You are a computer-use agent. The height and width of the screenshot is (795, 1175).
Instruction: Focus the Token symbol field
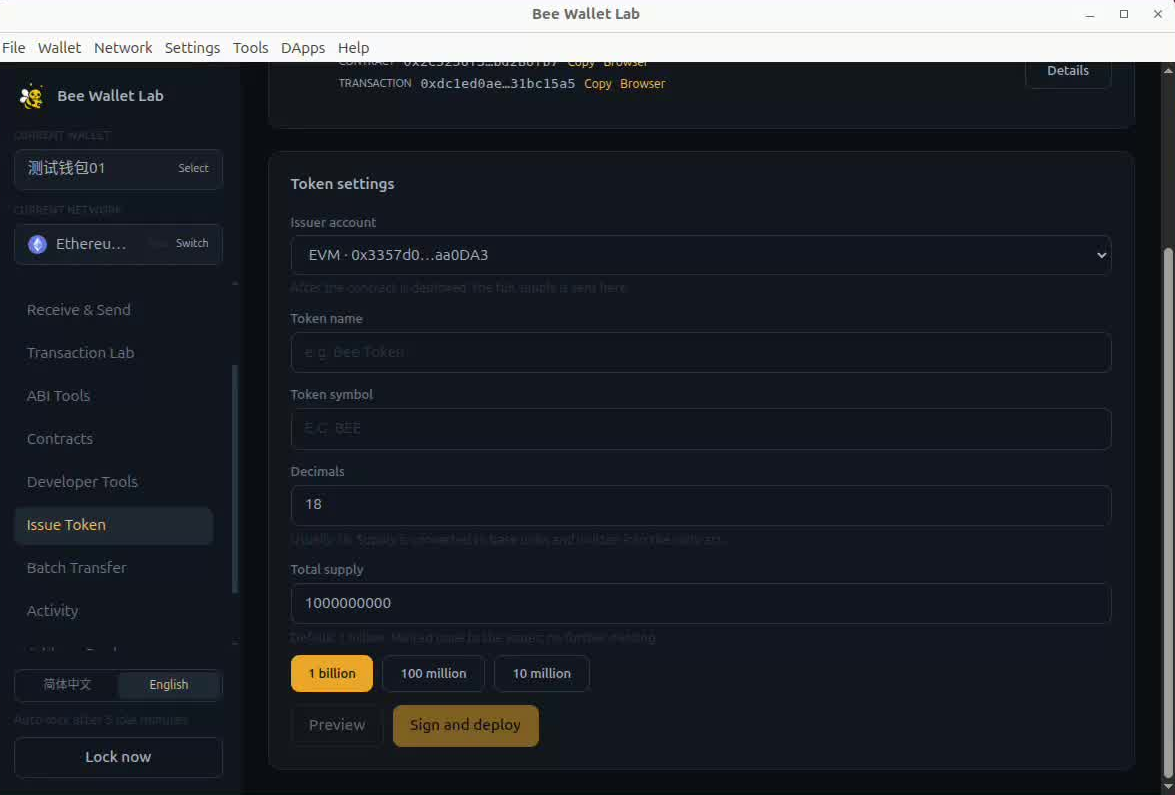coord(701,429)
